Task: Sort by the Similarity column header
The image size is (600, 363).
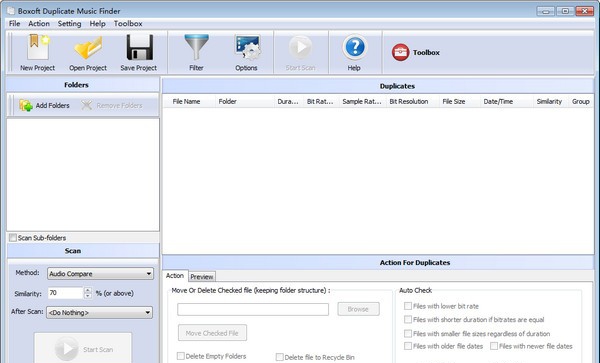Action: (x=551, y=101)
